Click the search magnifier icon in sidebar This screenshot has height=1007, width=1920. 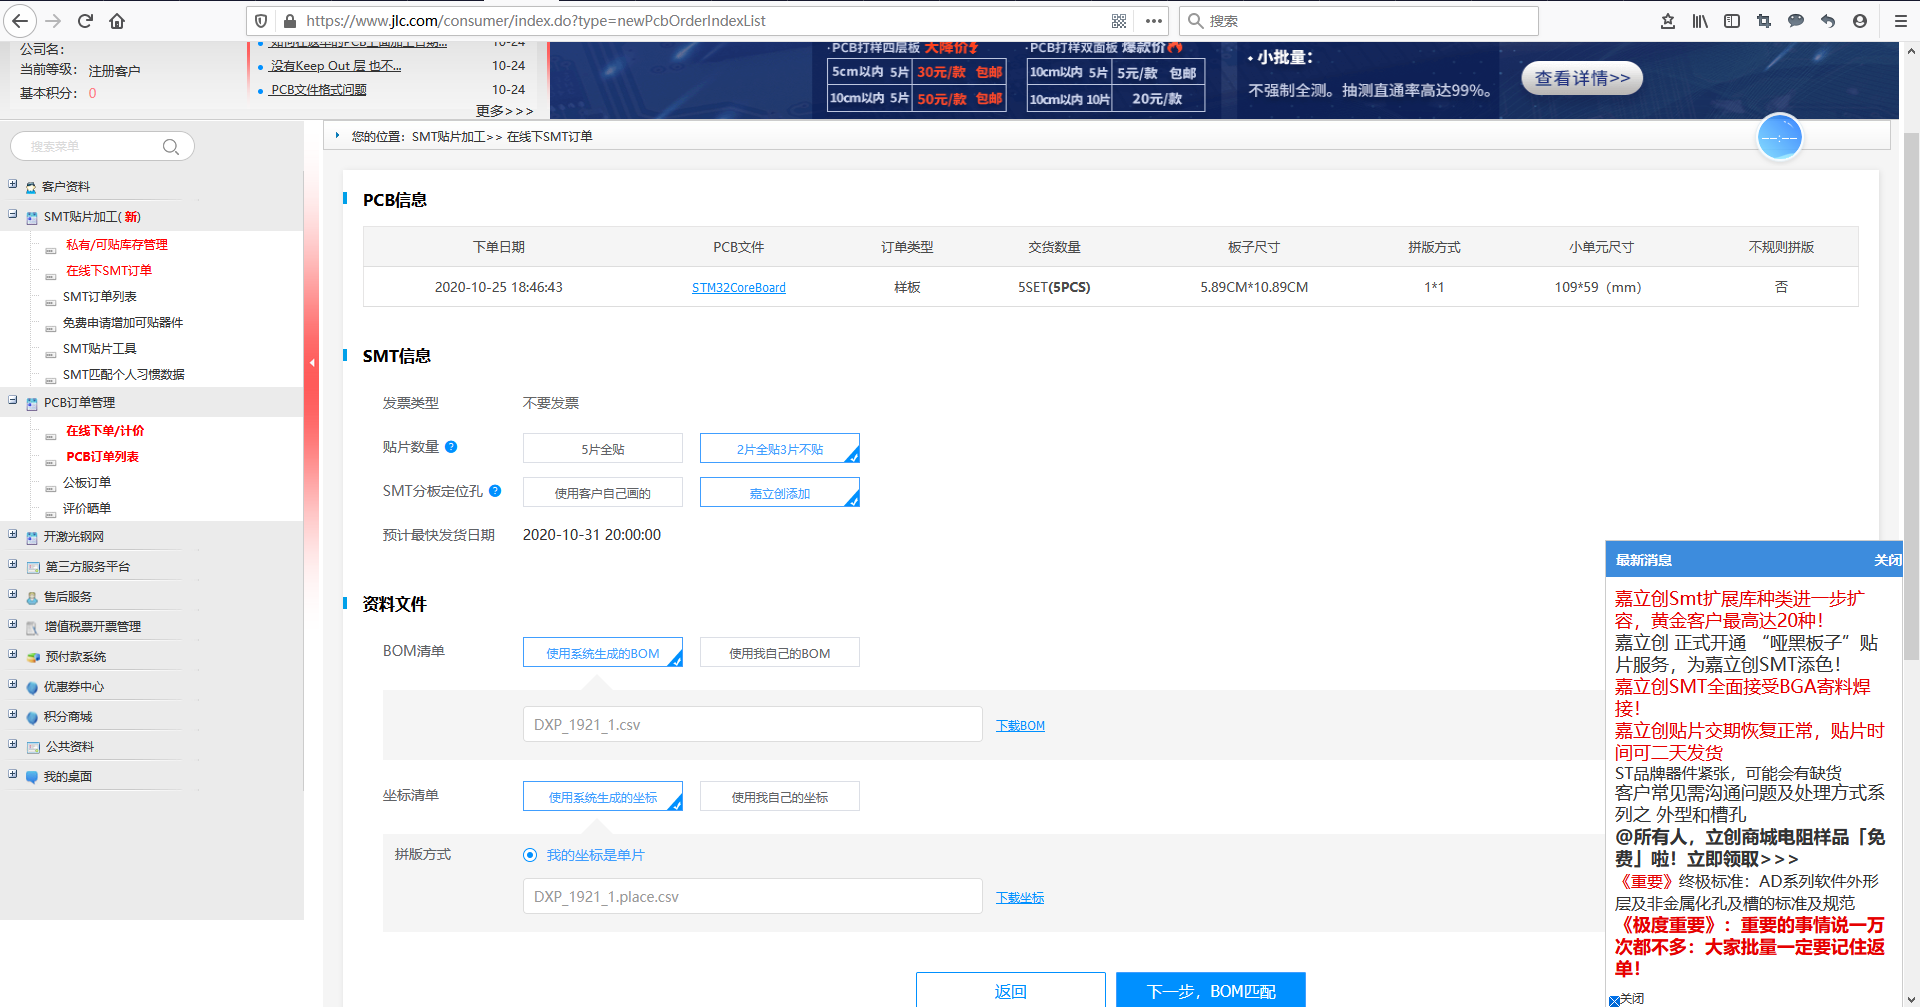[x=171, y=146]
